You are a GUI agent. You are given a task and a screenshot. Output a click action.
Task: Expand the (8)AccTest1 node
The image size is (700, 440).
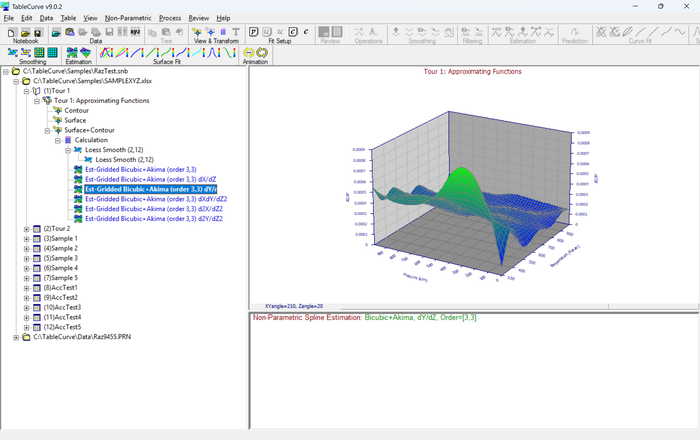(26, 288)
